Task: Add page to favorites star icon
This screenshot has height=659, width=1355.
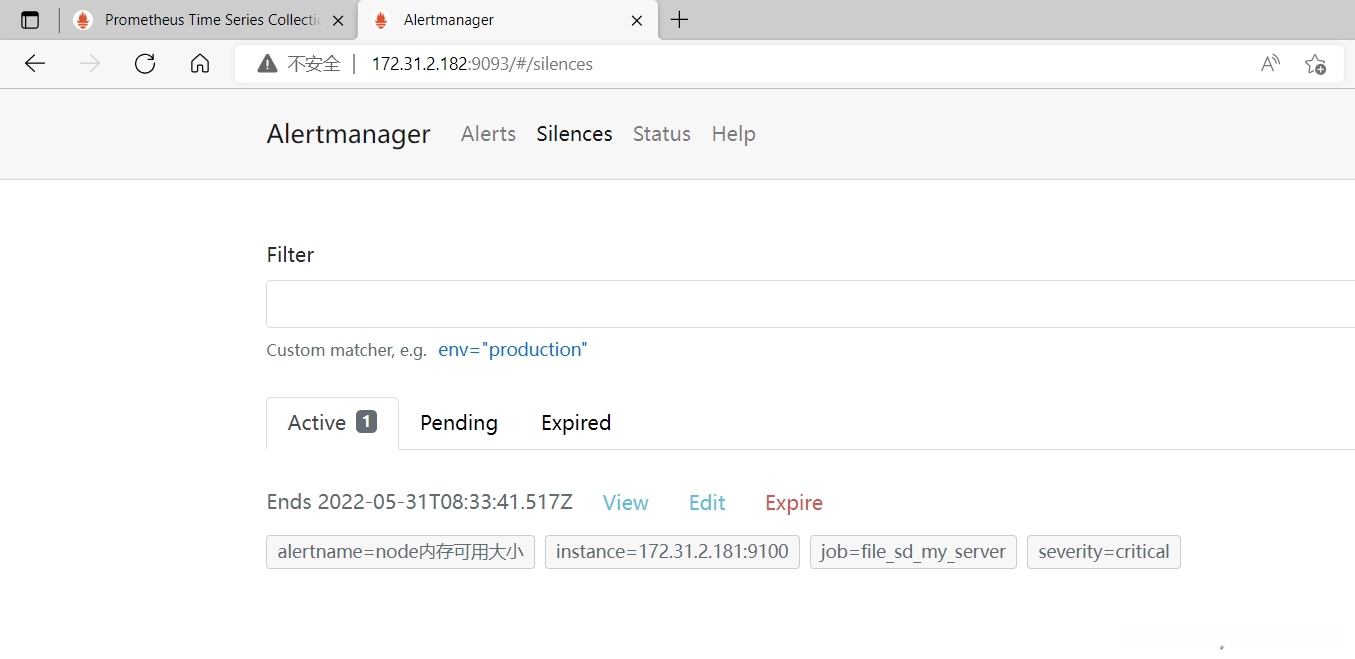Action: pyautogui.click(x=1315, y=64)
